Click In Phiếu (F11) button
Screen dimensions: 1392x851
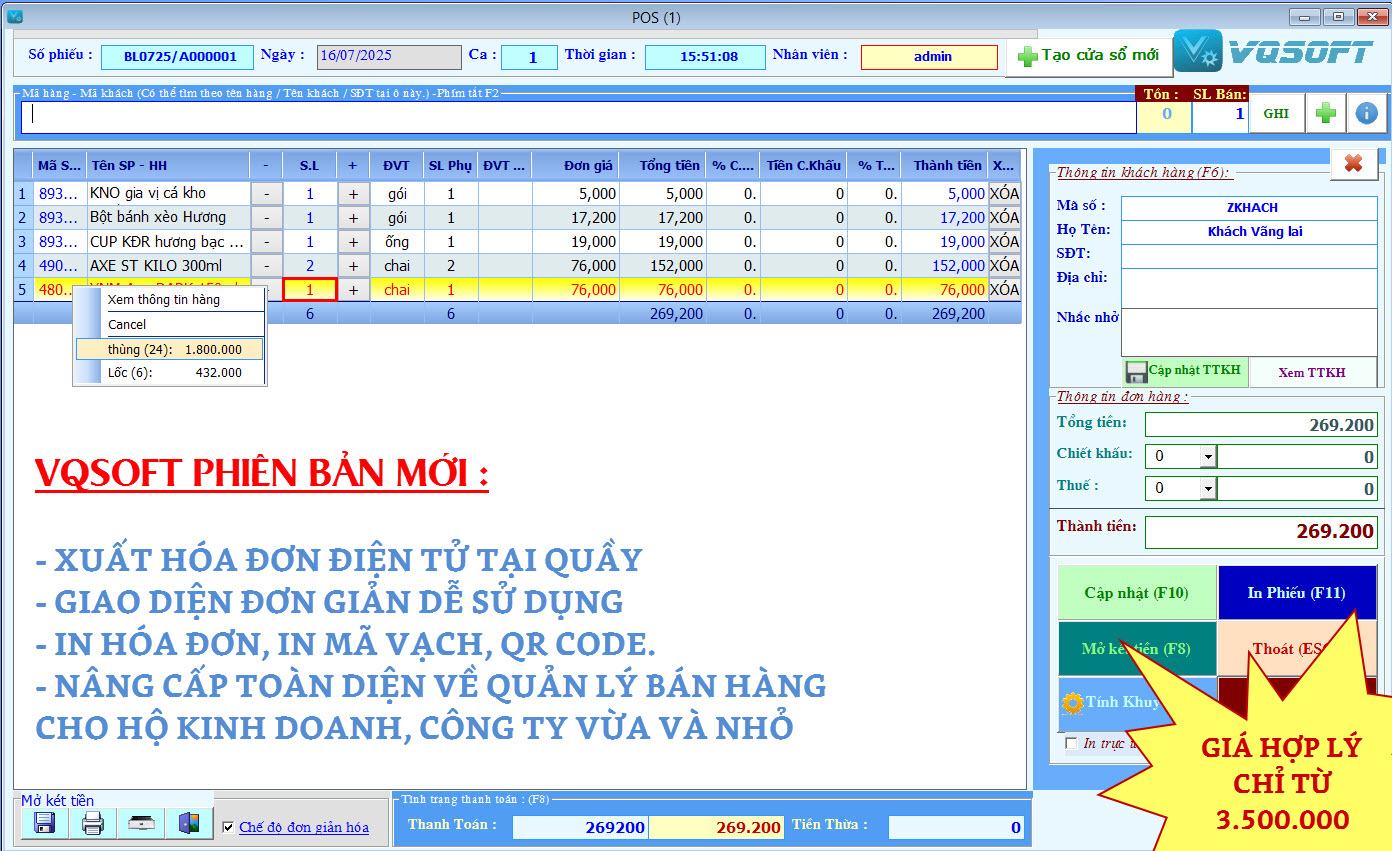[1297, 593]
